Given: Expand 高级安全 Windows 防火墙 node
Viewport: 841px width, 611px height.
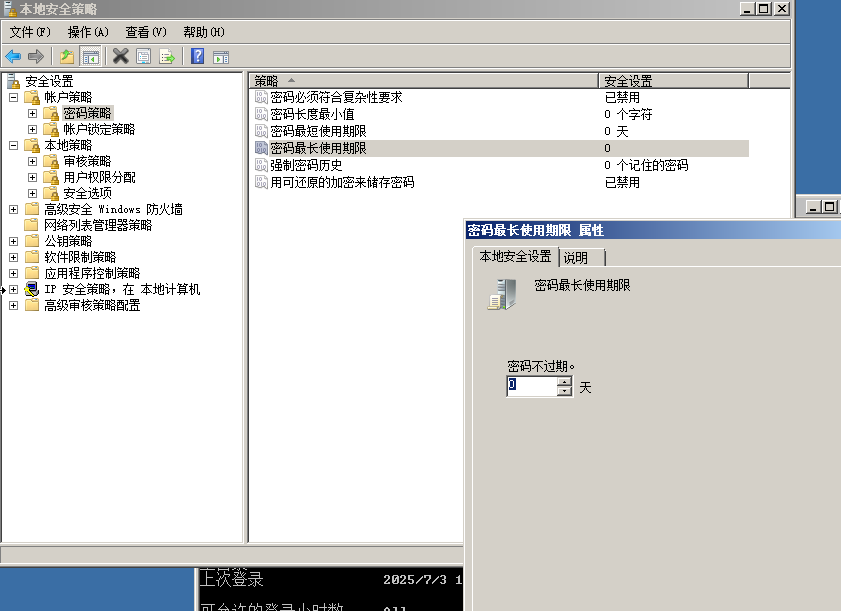Looking at the screenshot, I should [14, 209].
